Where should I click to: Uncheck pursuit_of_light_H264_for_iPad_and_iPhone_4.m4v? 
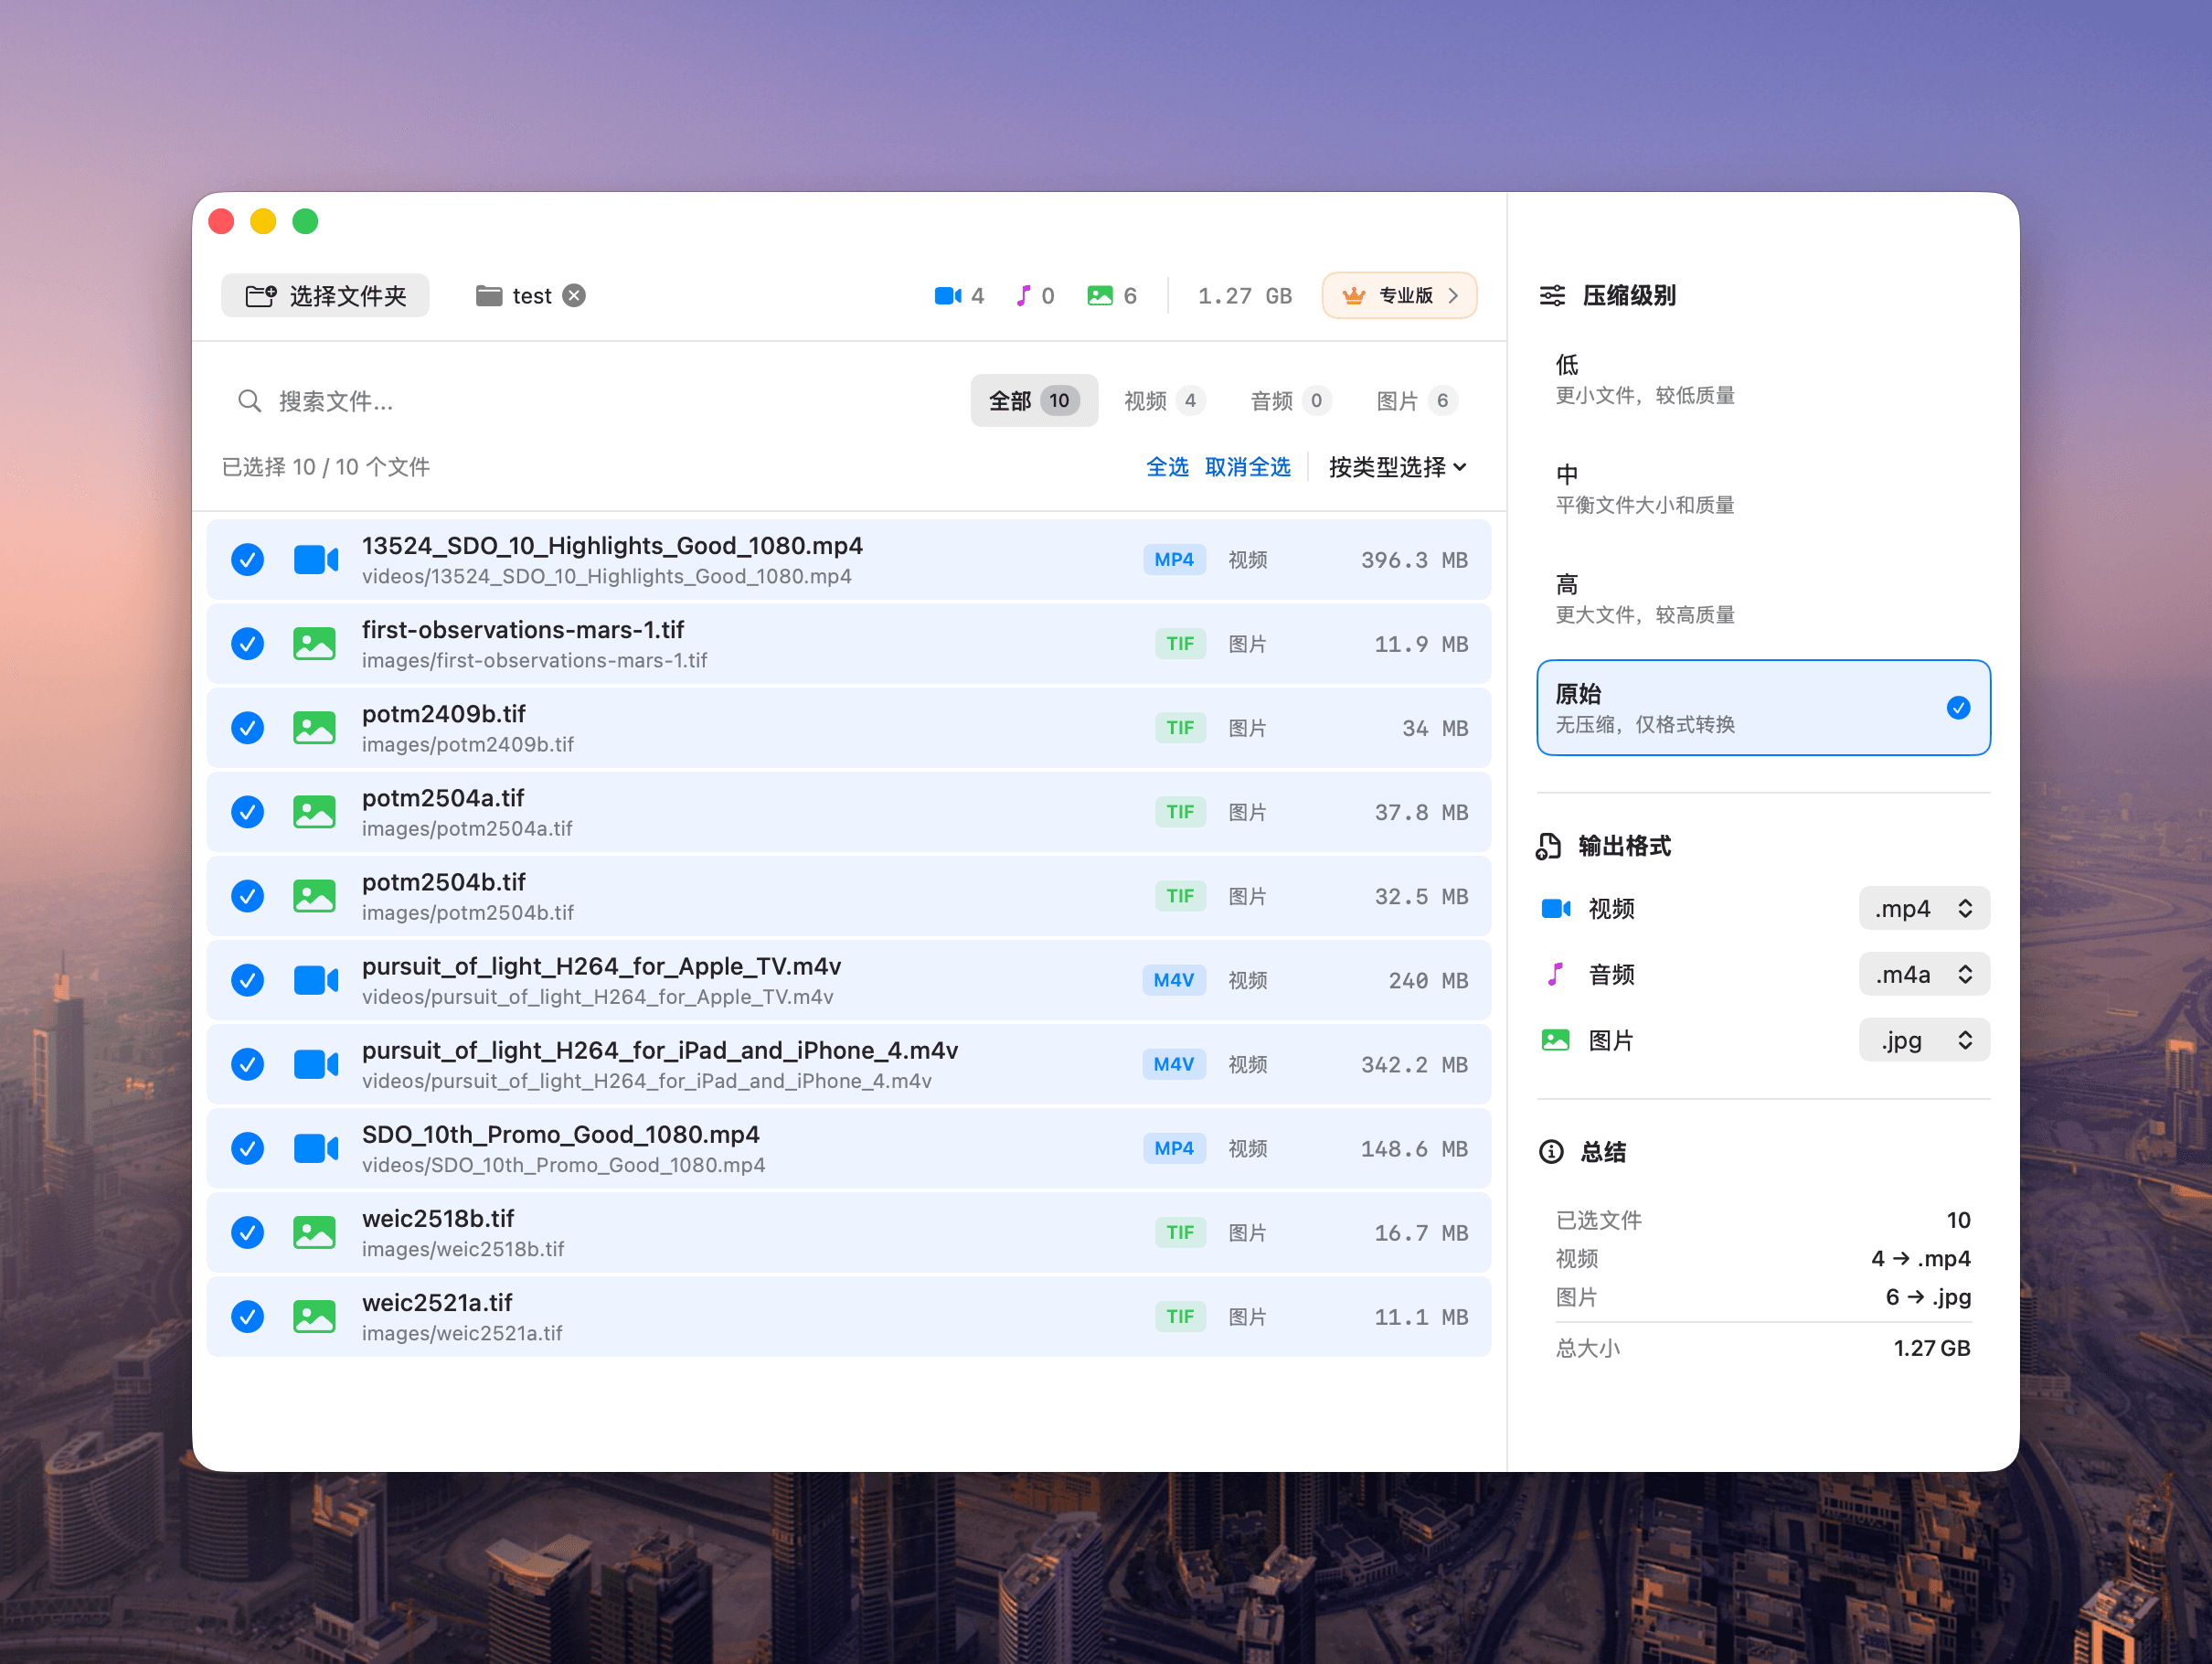point(248,1064)
